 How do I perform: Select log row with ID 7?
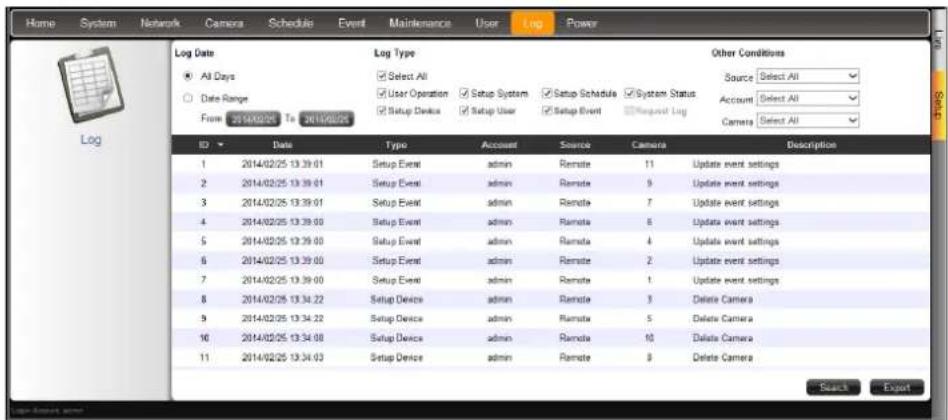coord(550,280)
